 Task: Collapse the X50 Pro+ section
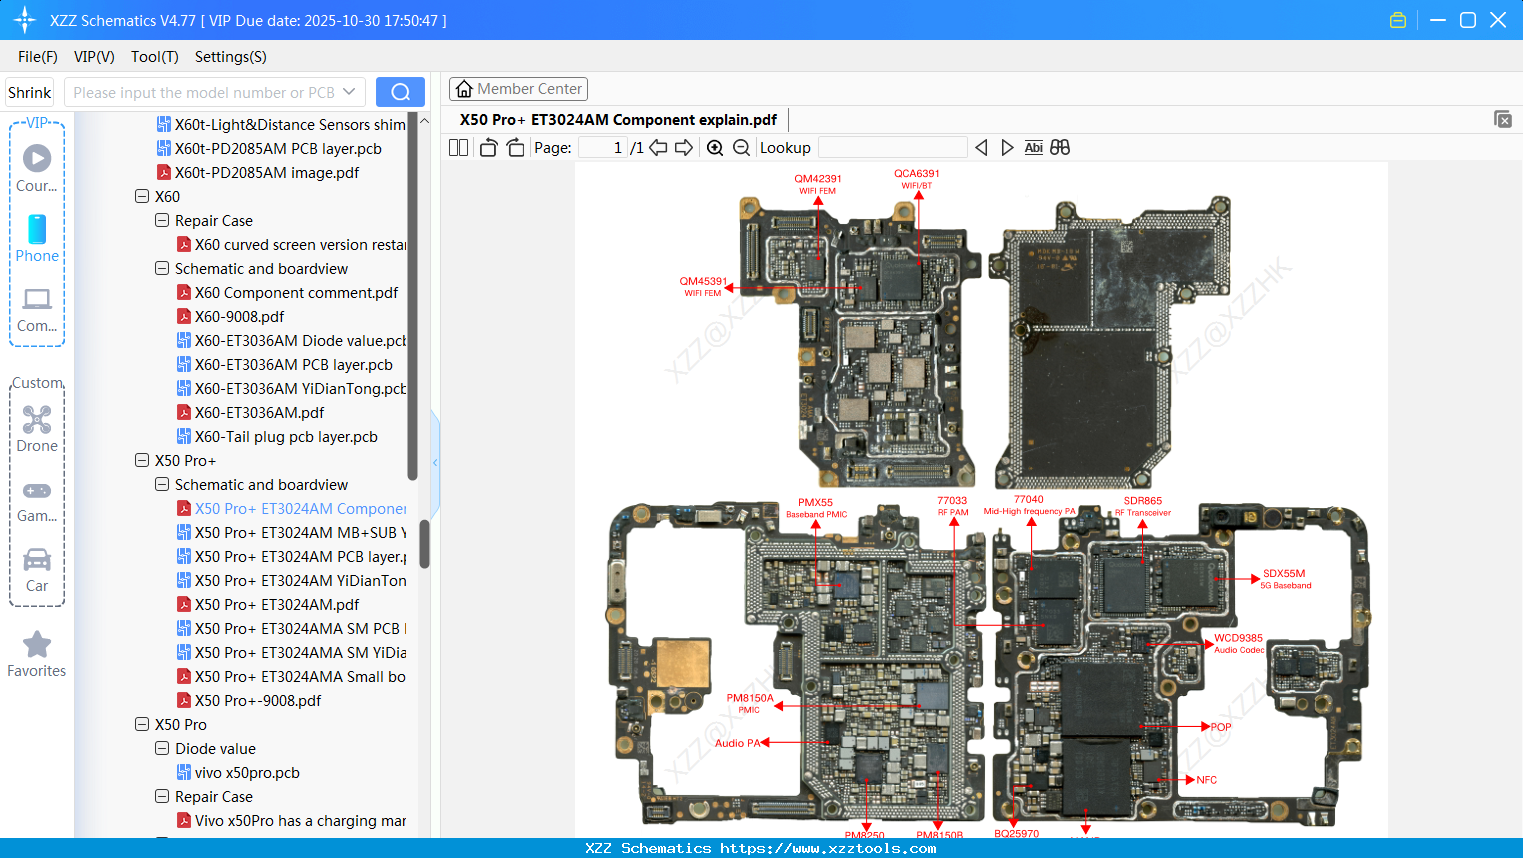[x=142, y=460]
